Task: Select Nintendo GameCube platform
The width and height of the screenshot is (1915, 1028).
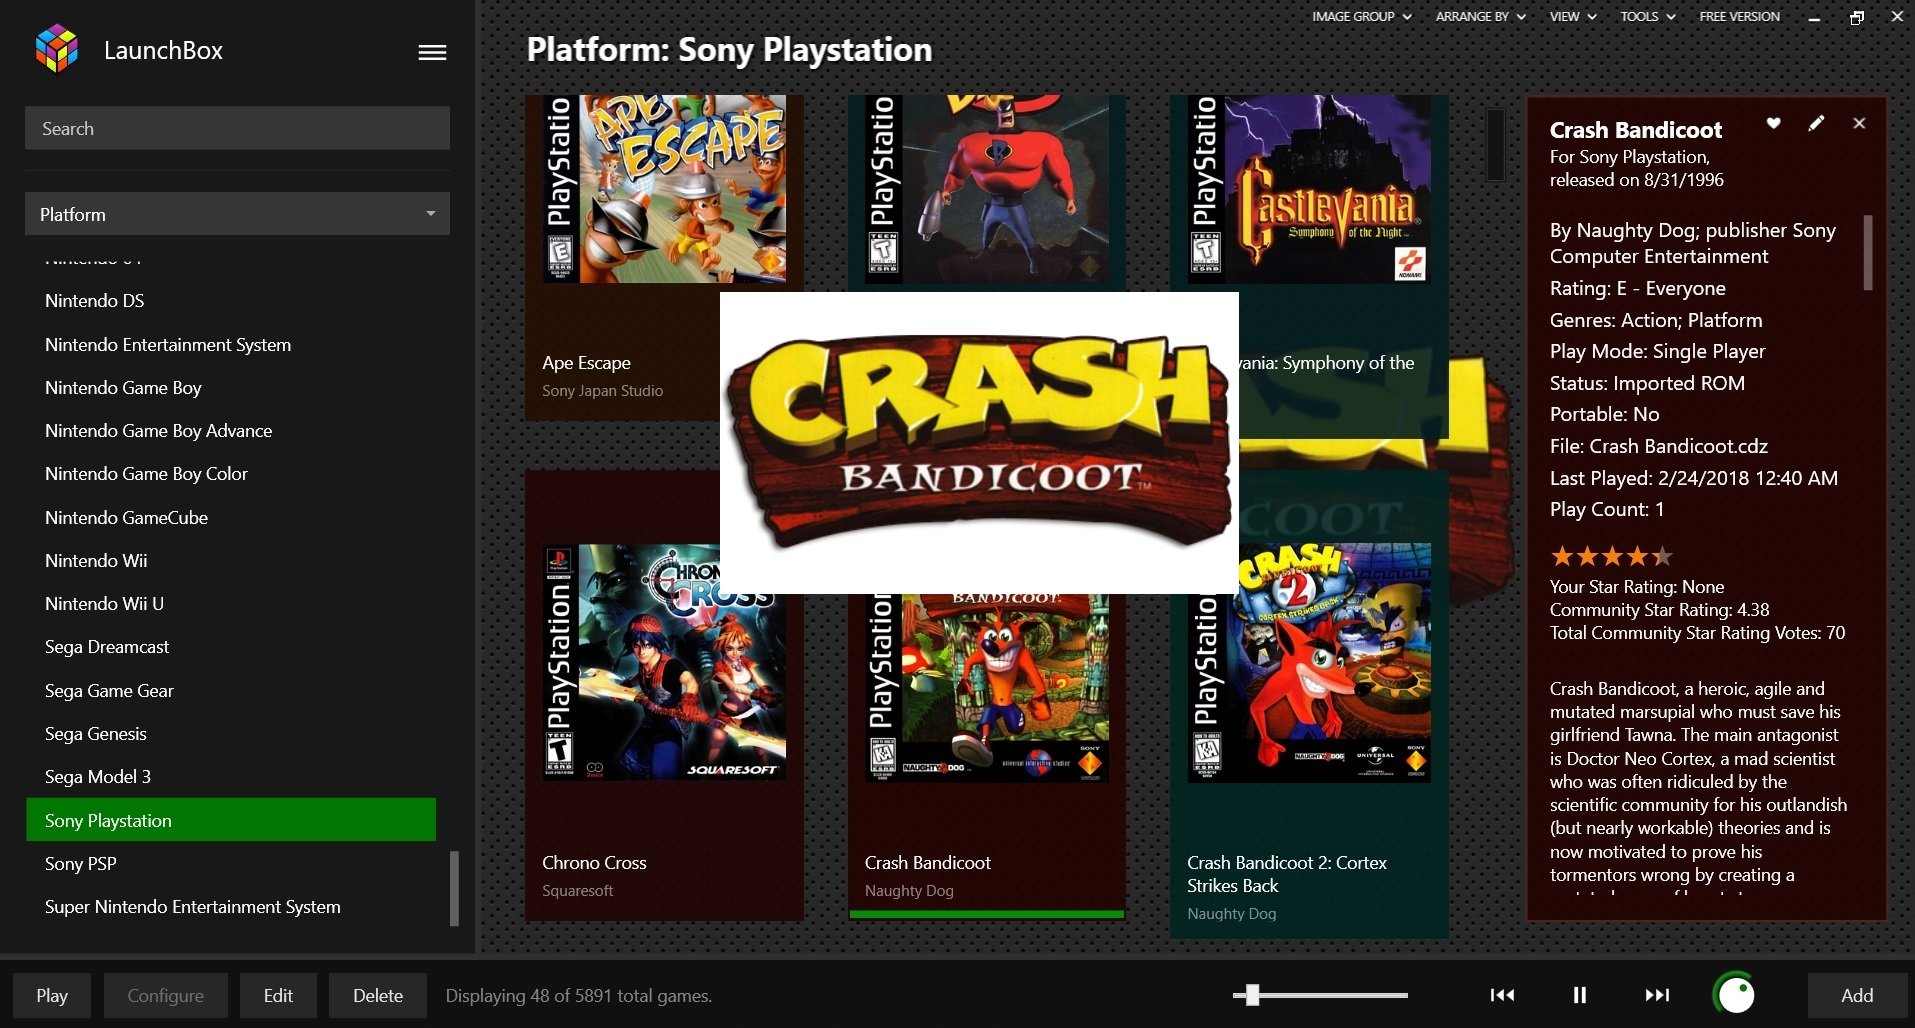Action: click(231, 518)
